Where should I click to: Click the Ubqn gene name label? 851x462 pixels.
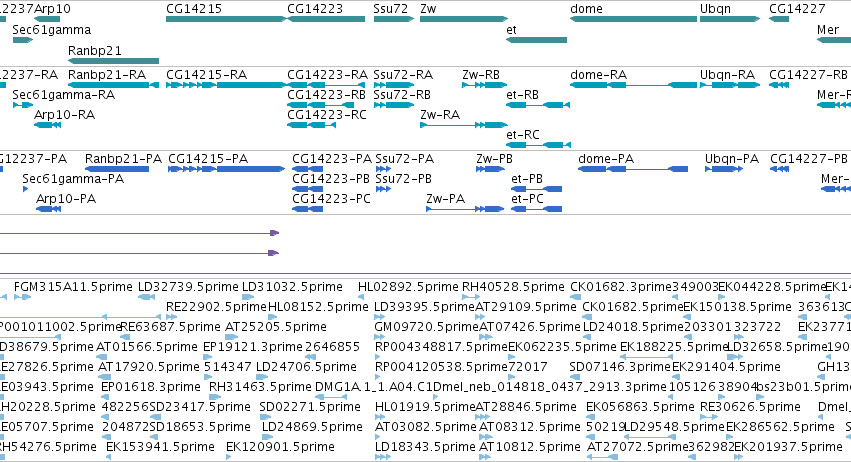(715, 9)
